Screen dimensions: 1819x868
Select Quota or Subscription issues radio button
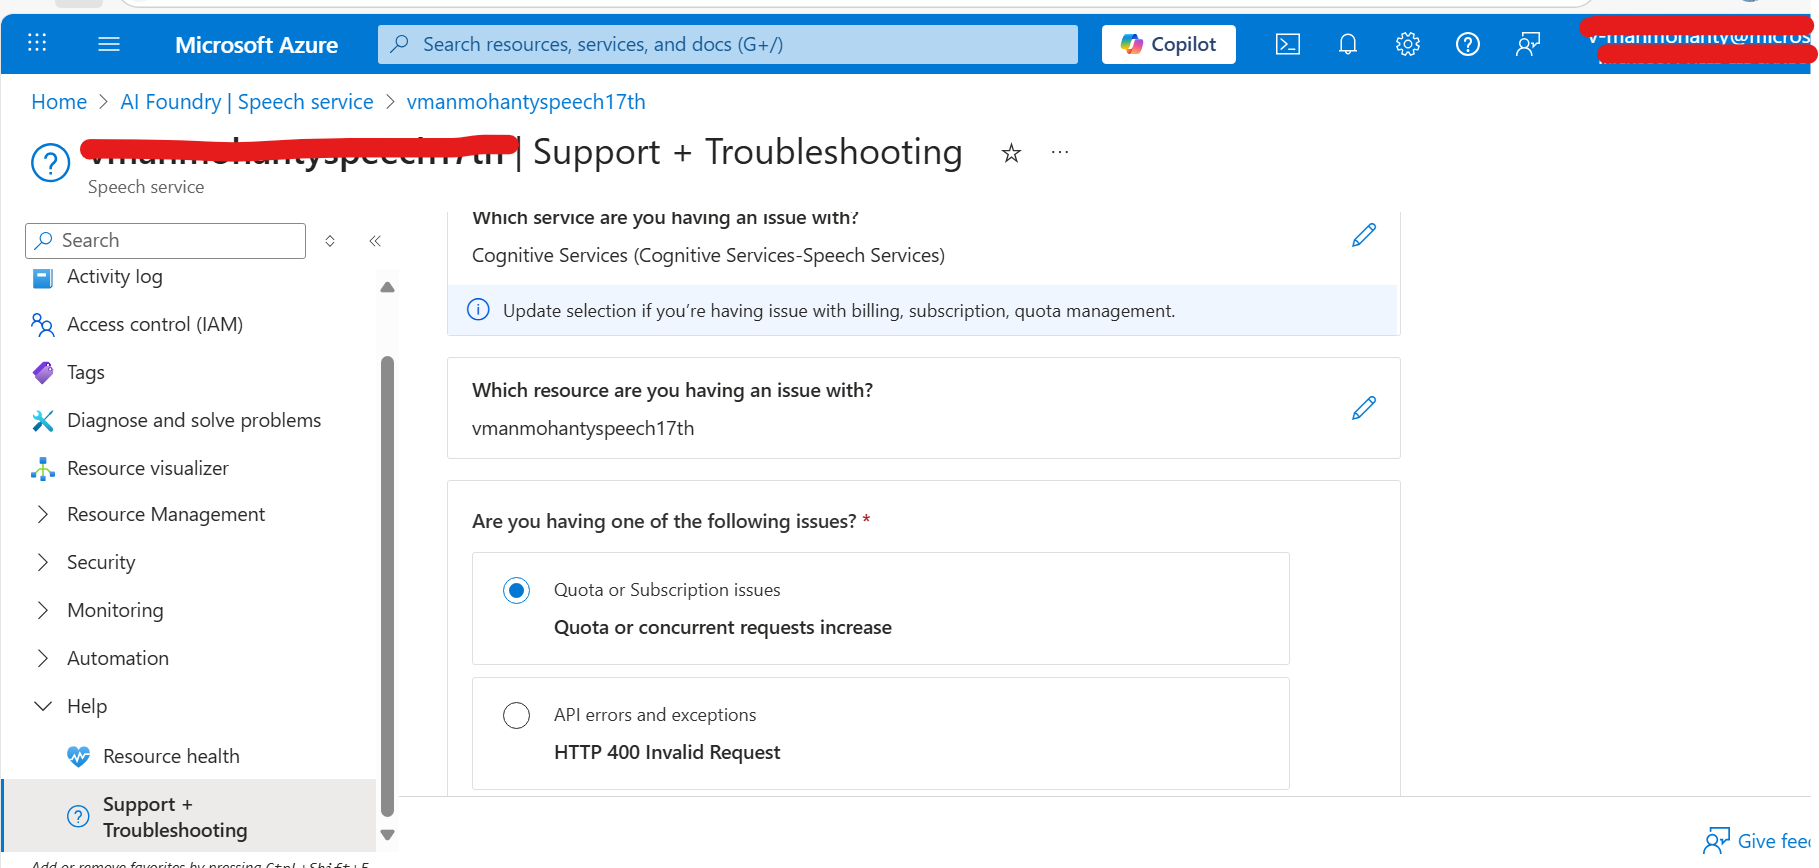pyautogui.click(x=516, y=591)
